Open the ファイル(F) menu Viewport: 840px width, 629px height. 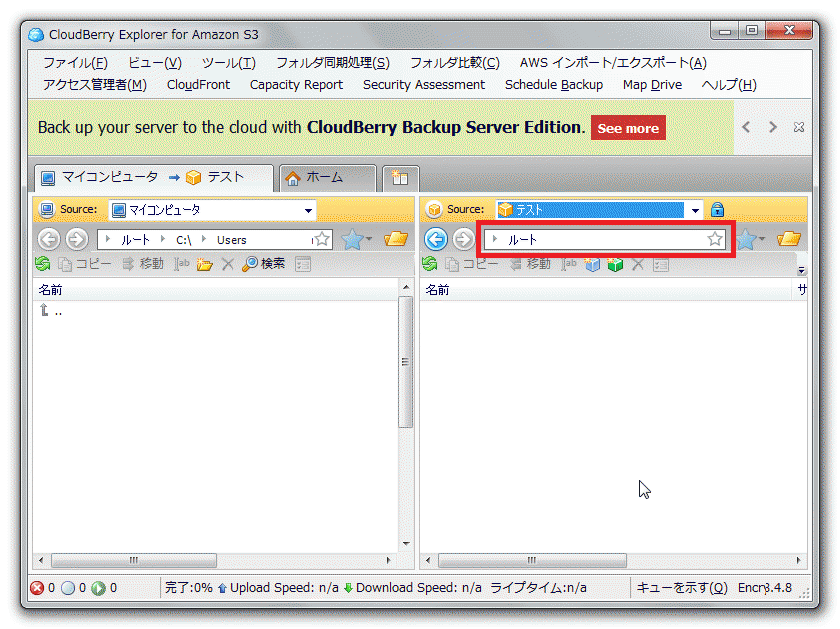pyautogui.click(x=75, y=63)
